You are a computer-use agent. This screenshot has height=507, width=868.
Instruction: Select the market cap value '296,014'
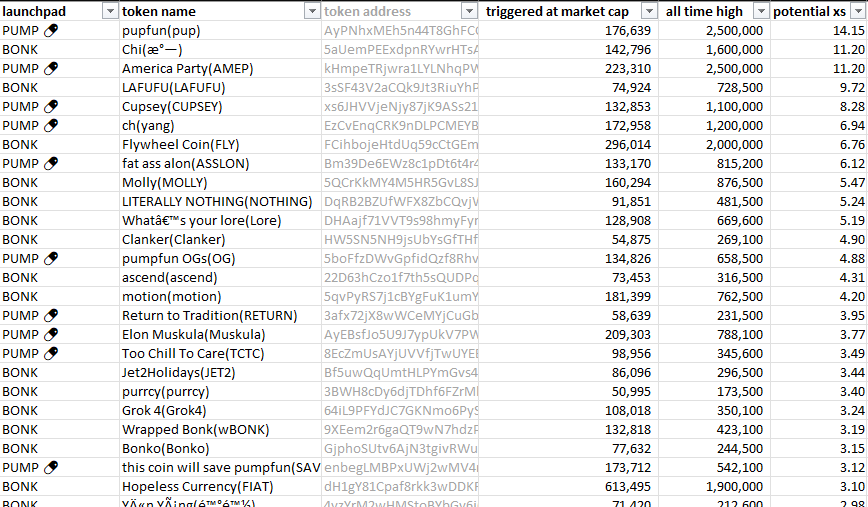pos(569,144)
